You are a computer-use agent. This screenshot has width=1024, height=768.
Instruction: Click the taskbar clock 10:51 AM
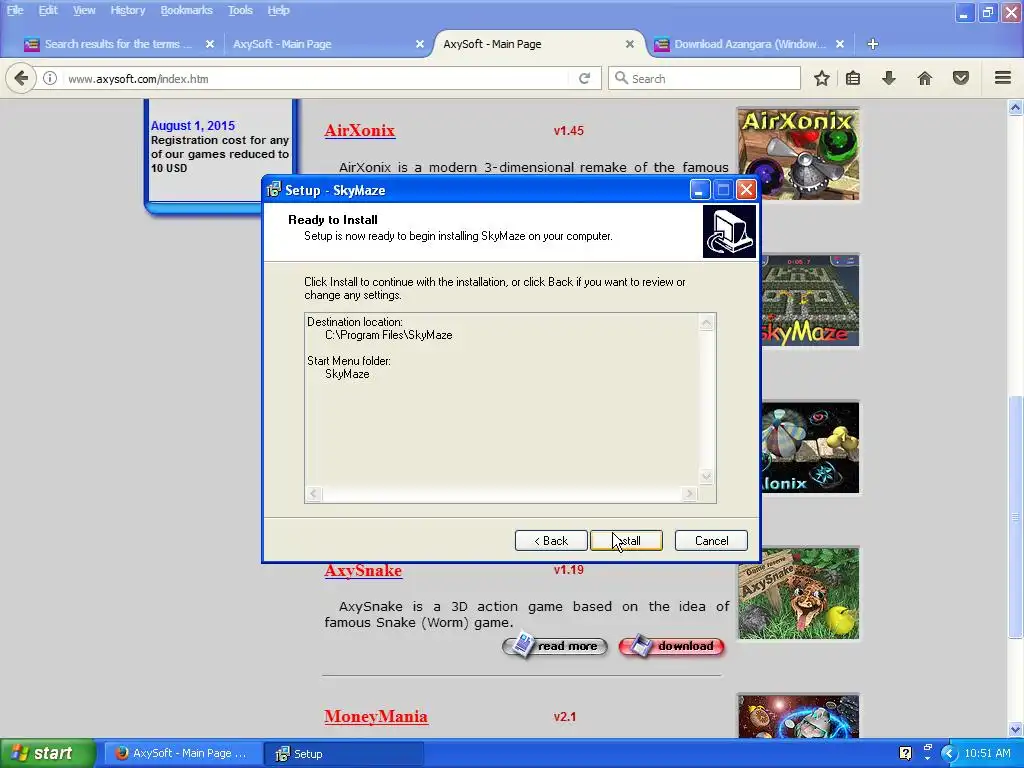[x=987, y=753]
